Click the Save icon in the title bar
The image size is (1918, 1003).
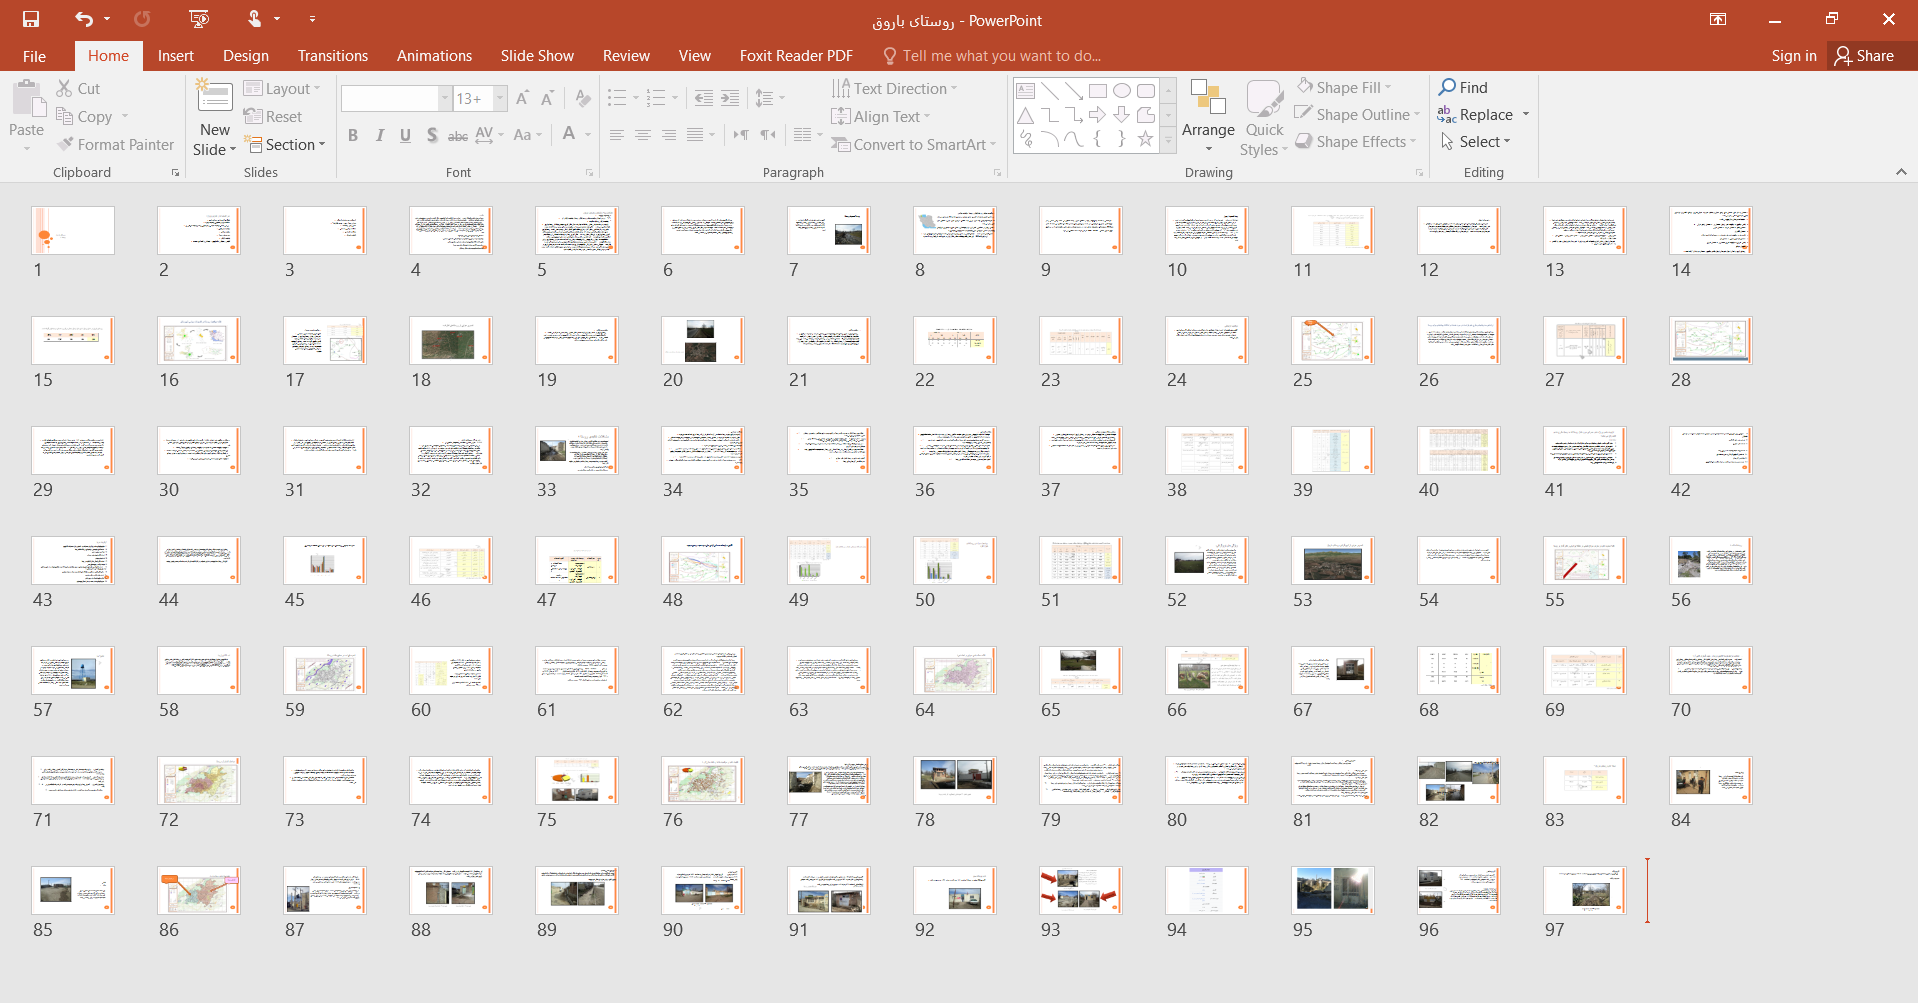(x=31, y=19)
